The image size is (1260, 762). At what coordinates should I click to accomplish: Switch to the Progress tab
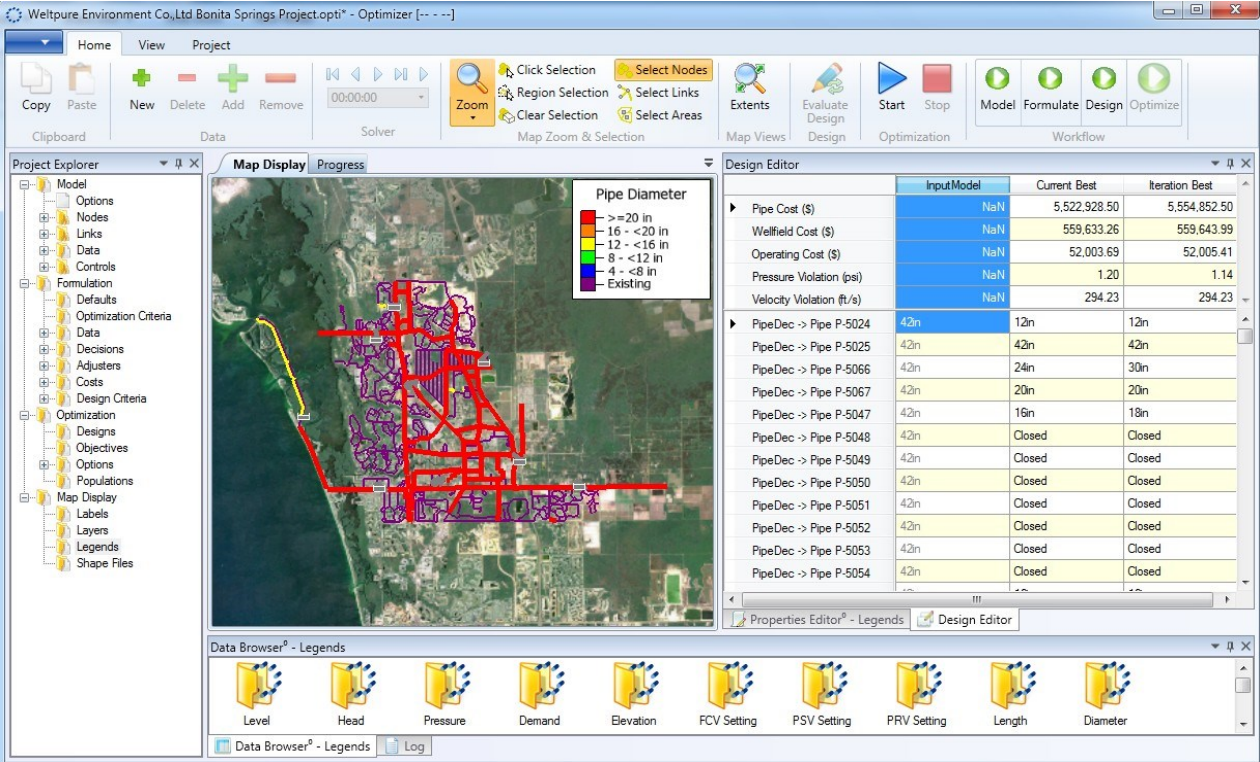click(x=340, y=165)
